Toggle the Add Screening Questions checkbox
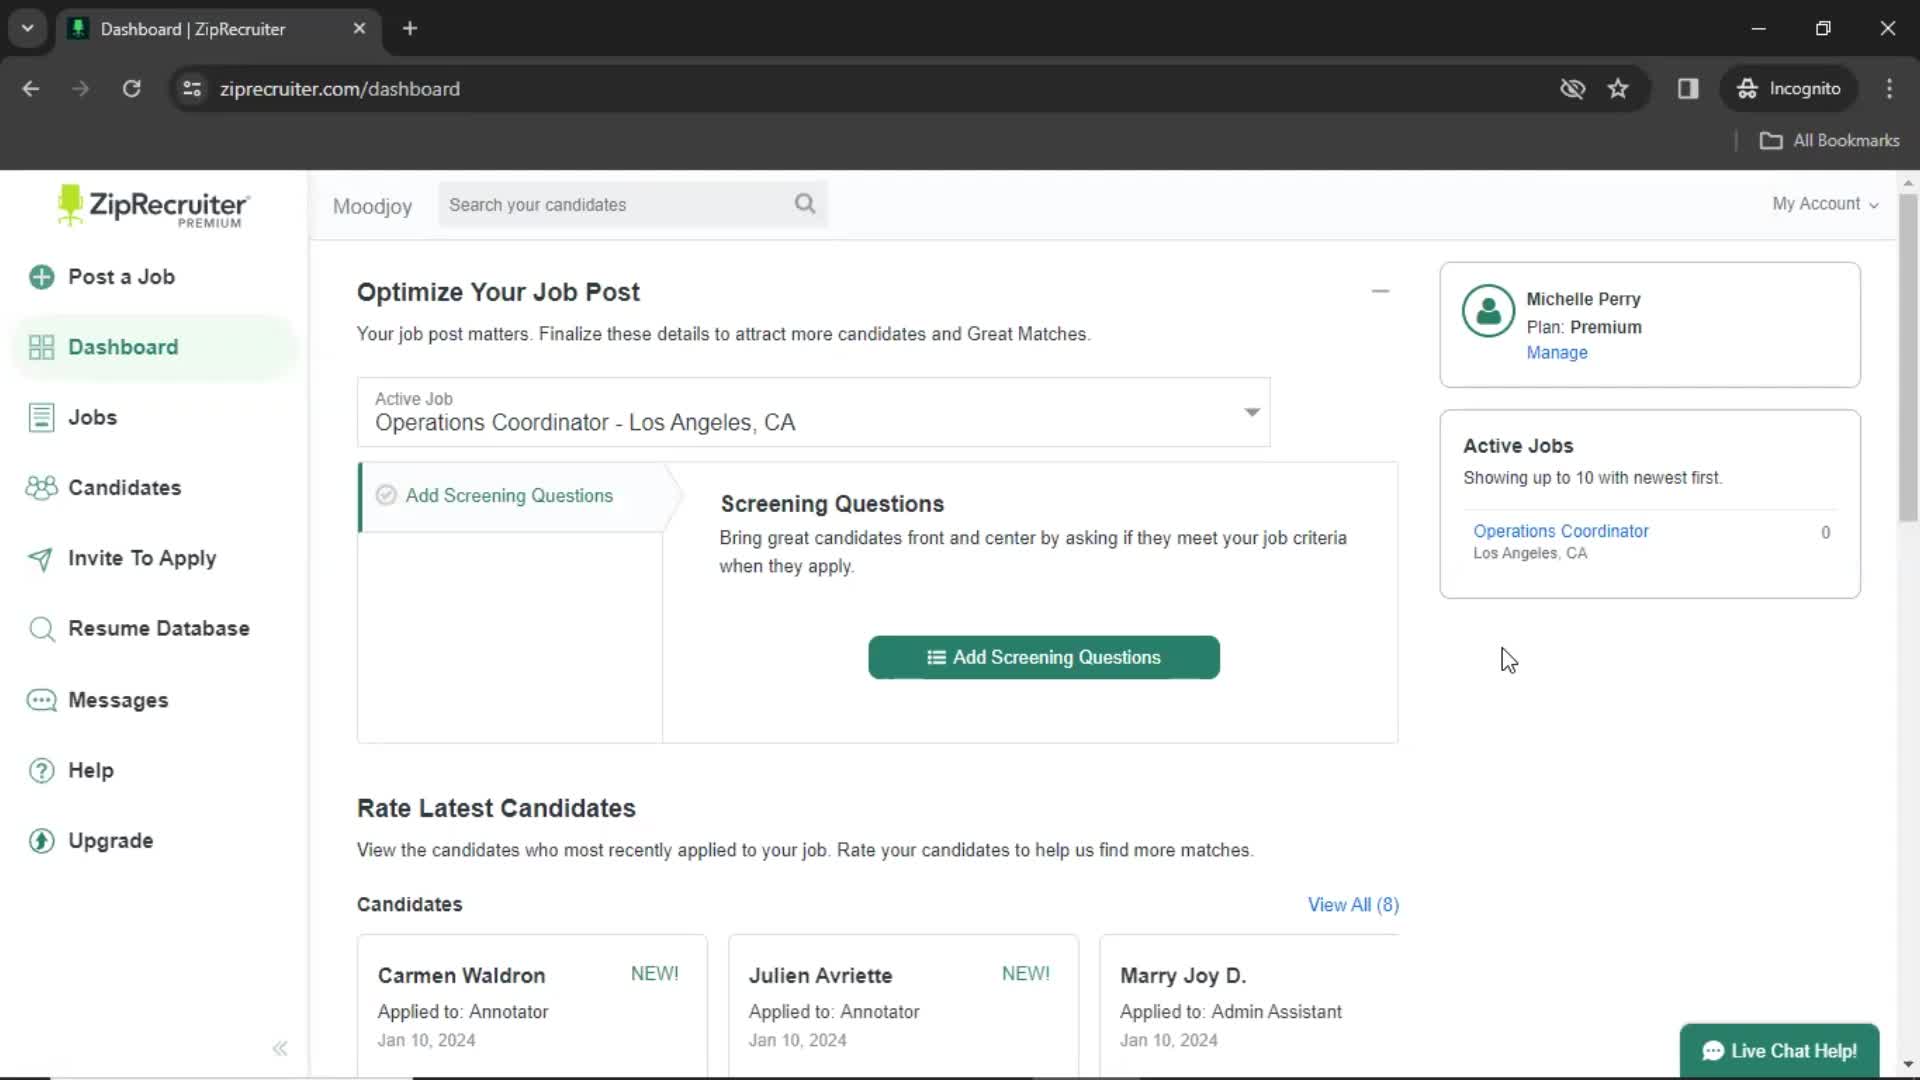Screen dimensions: 1920x1080 (x=385, y=495)
